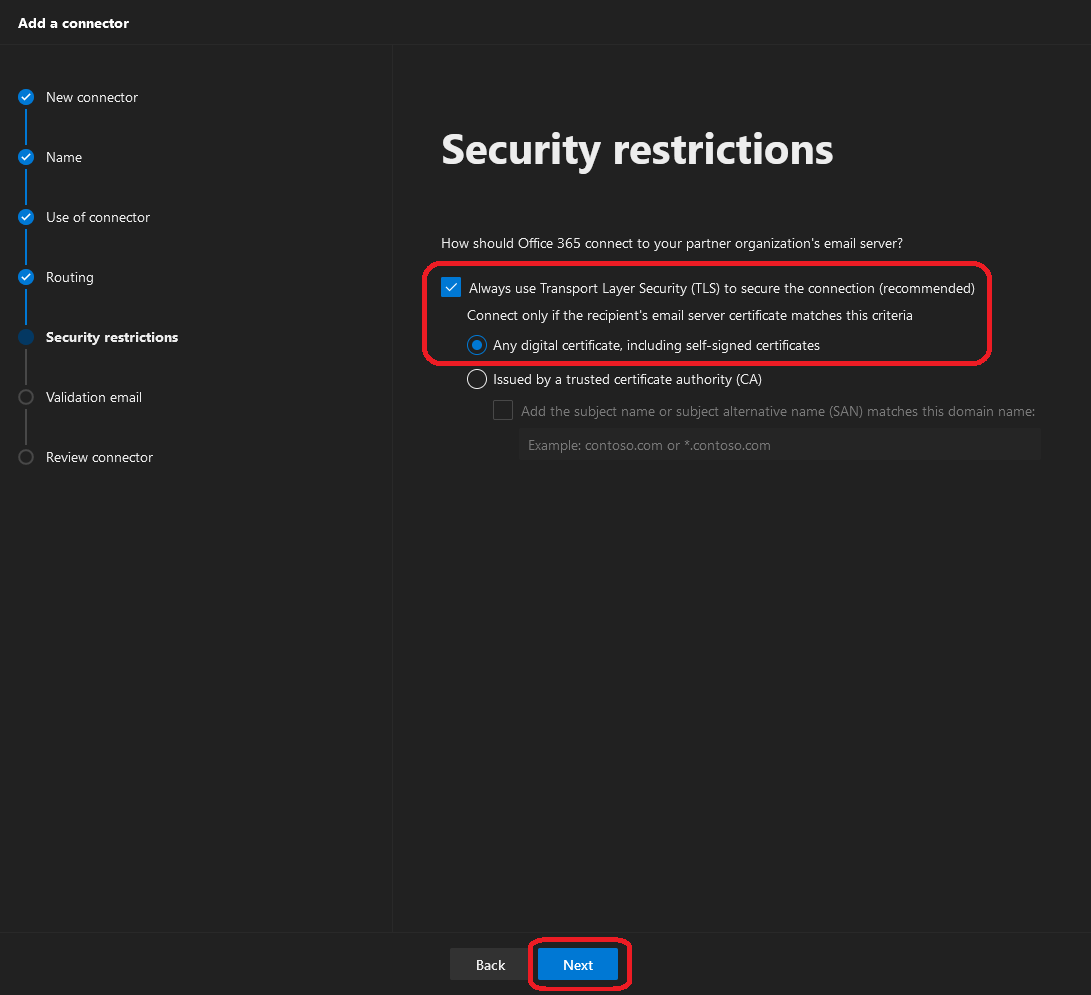Click the Use of connector checkmark icon
This screenshot has height=995, width=1091.
coord(26,217)
